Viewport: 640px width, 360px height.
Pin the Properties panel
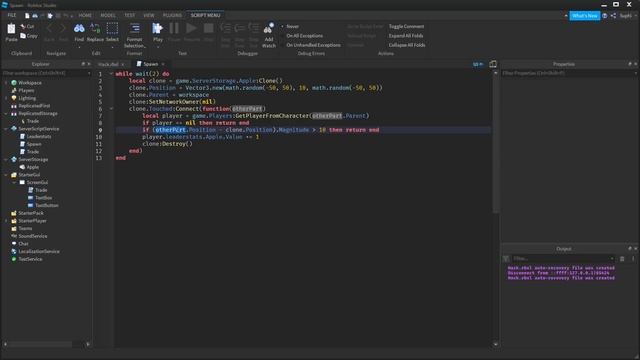629,64
